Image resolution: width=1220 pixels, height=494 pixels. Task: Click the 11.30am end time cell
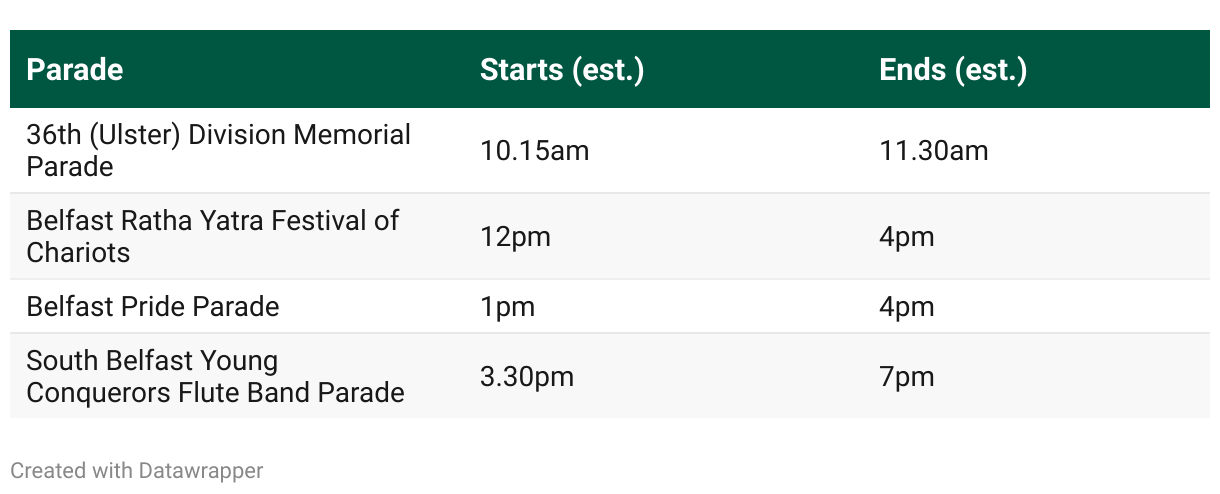tap(933, 150)
